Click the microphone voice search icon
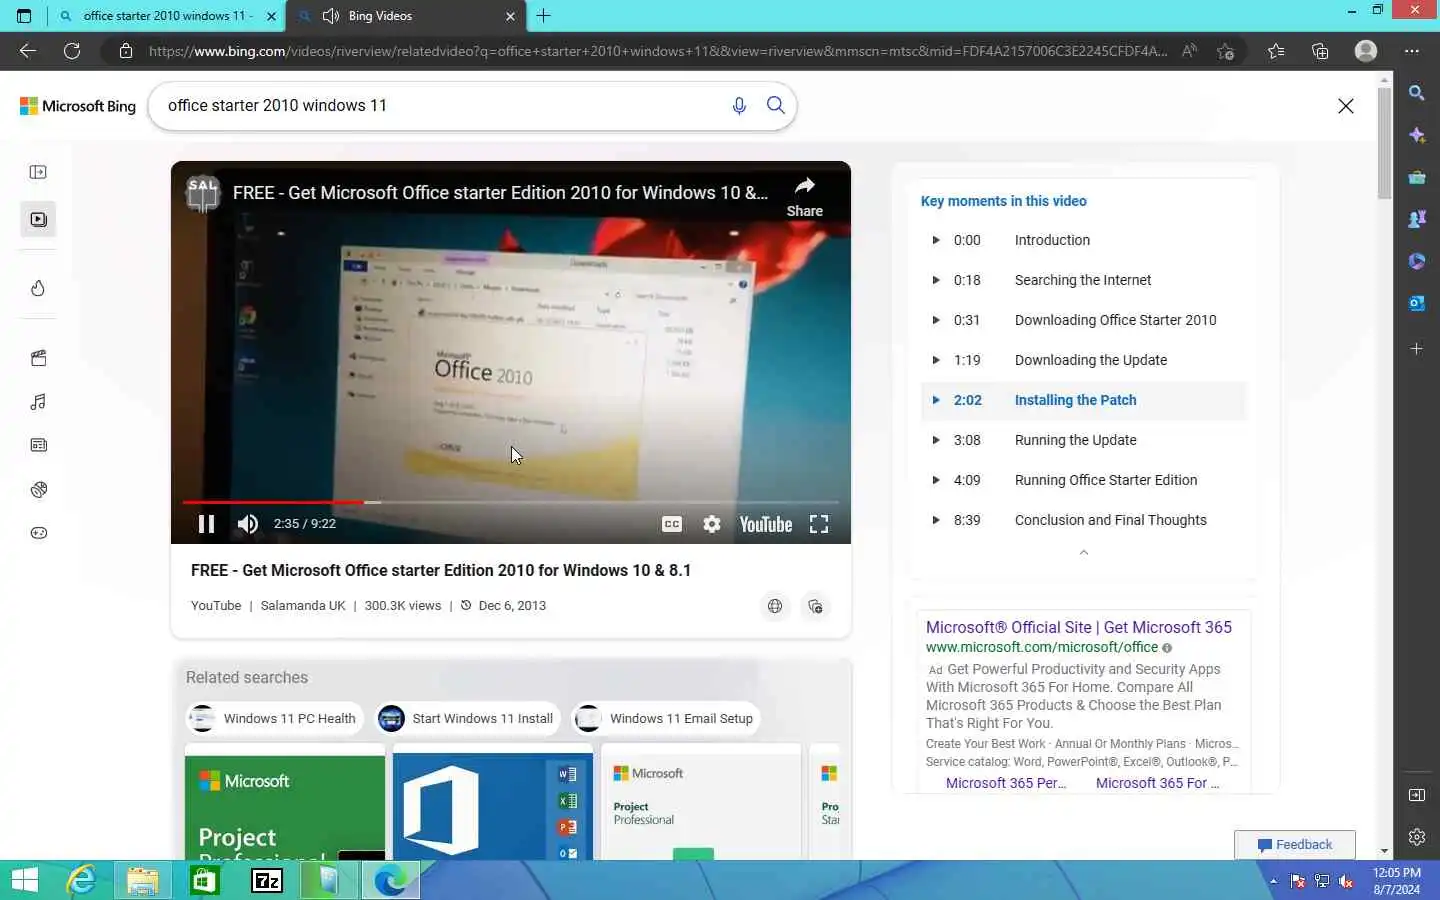The image size is (1440, 900). [739, 105]
